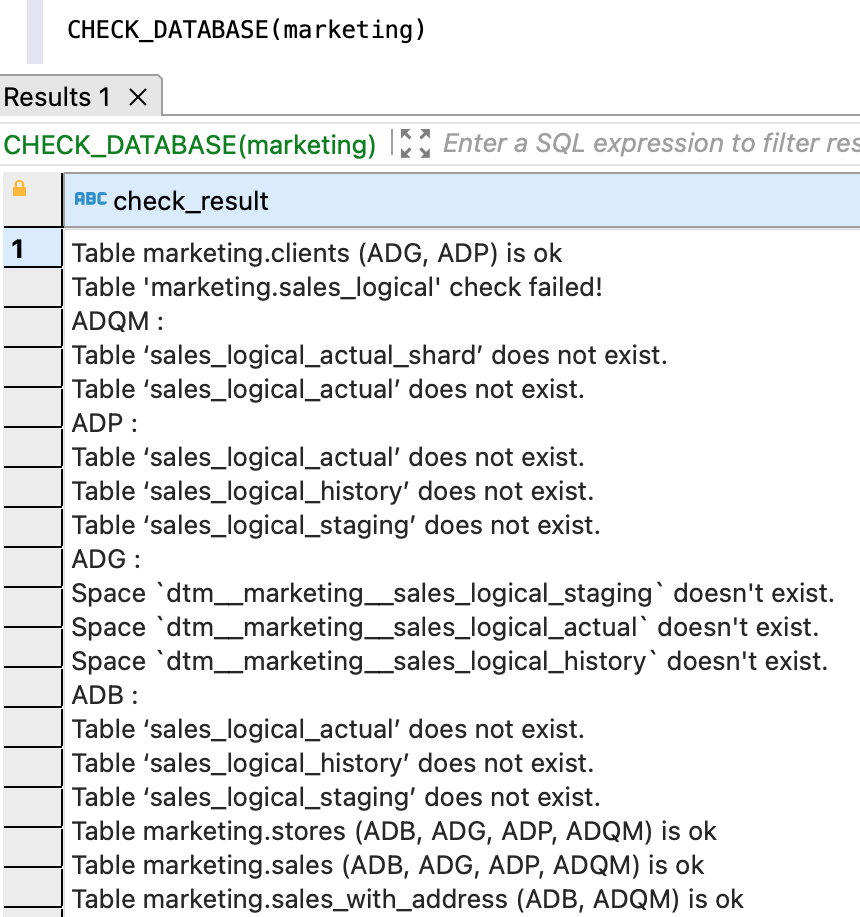
Task: Click the 'marketing.sales_logical' check failed line
Action: click(x=337, y=288)
